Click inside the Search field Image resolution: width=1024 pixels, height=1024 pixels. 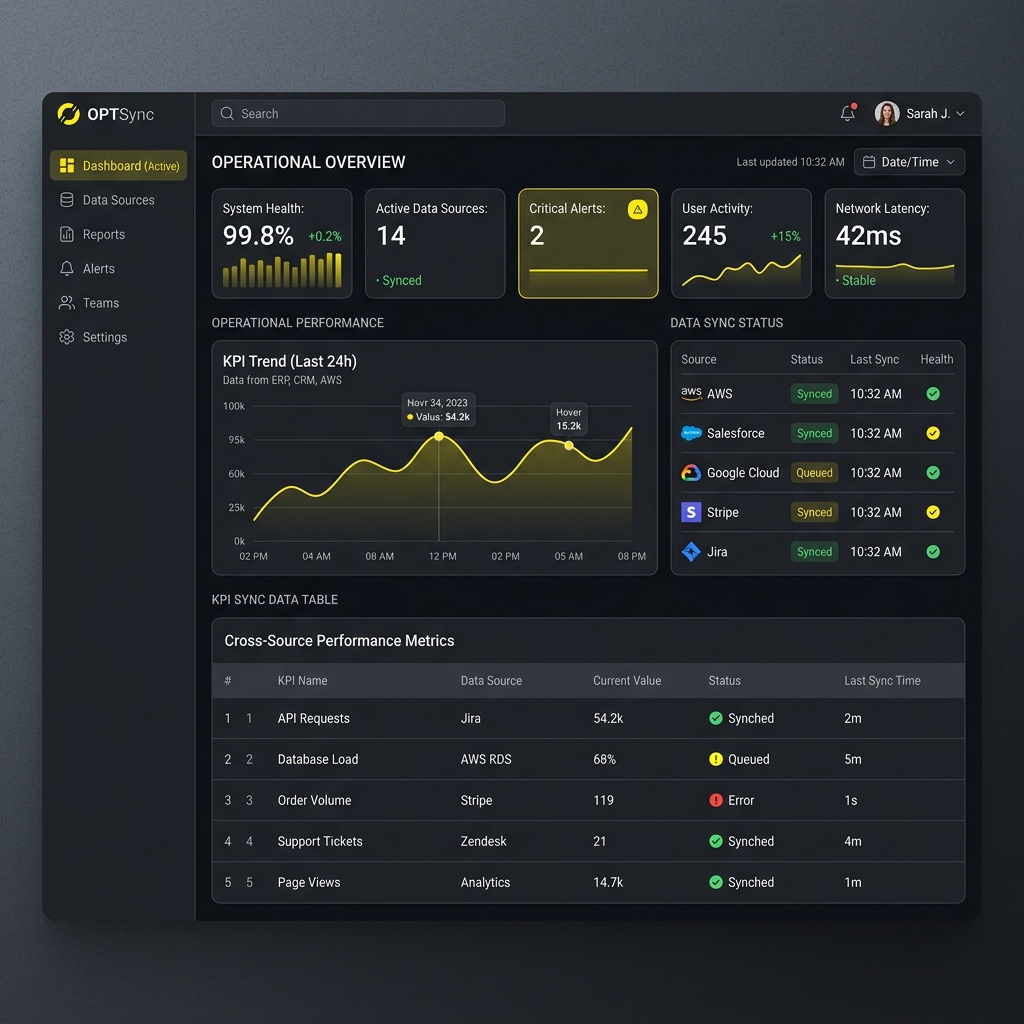coord(358,114)
